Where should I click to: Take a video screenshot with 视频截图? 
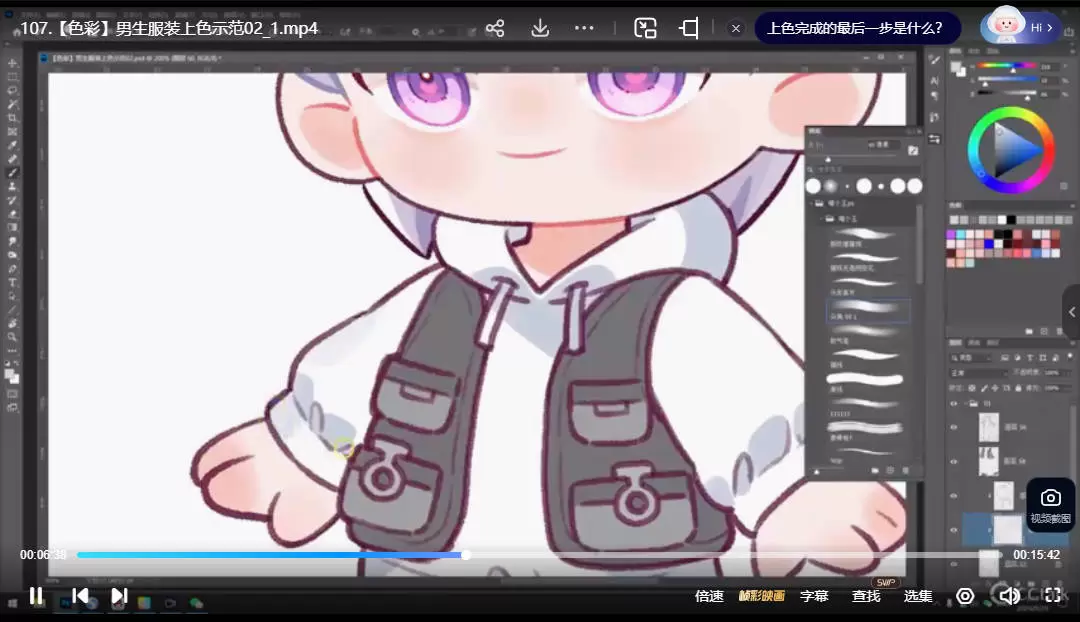click(1050, 504)
